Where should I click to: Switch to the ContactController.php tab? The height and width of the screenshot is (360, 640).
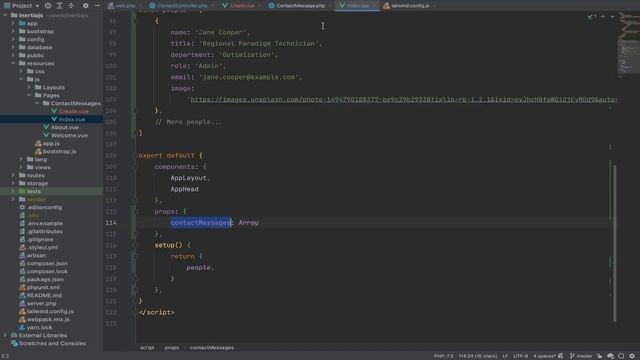point(179,6)
